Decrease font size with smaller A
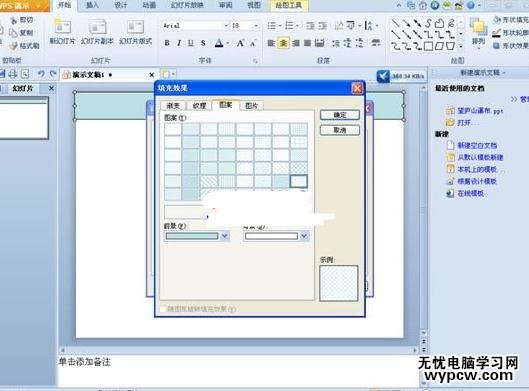 (253, 43)
